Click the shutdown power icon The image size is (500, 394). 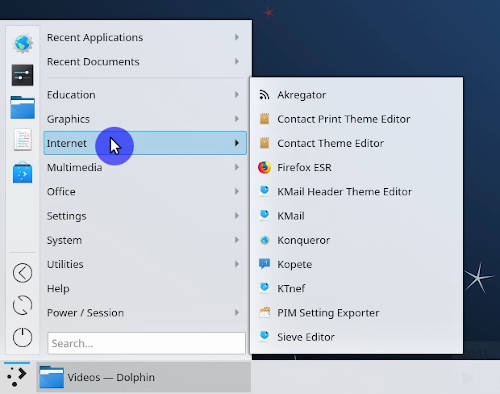[22, 337]
